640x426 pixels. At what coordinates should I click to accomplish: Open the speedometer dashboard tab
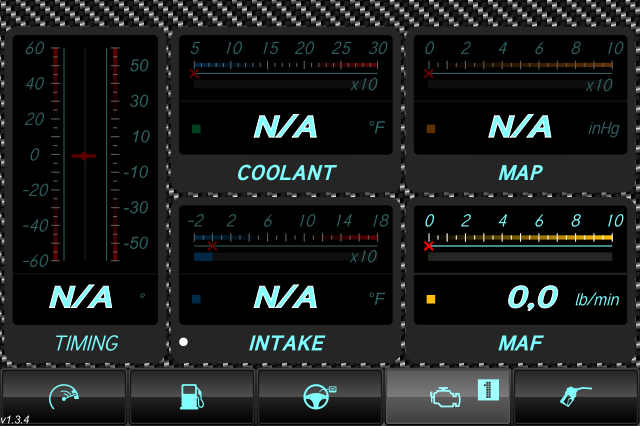64,397
